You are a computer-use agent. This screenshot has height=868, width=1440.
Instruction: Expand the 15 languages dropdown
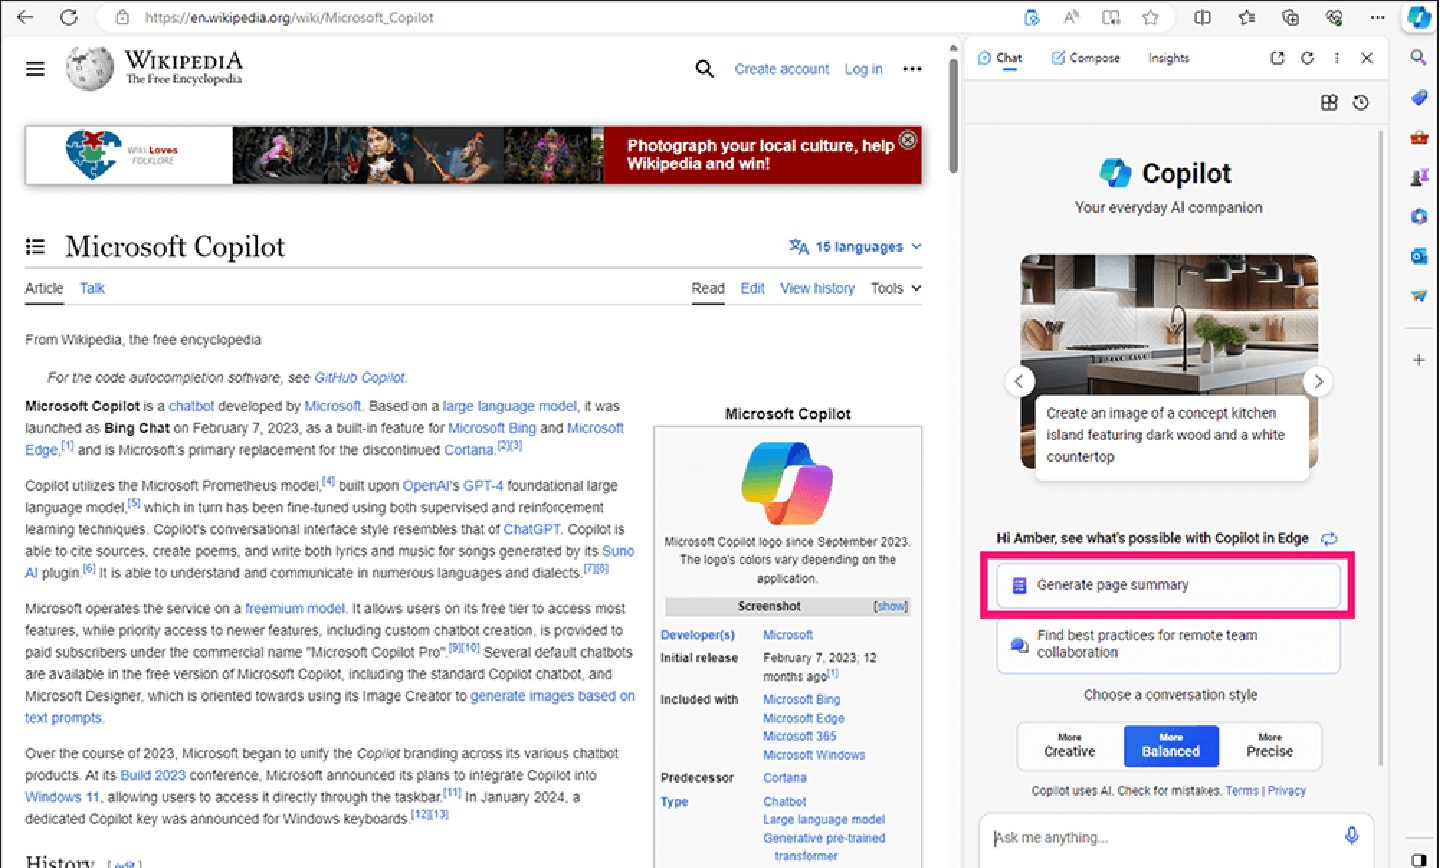(855, 247)
